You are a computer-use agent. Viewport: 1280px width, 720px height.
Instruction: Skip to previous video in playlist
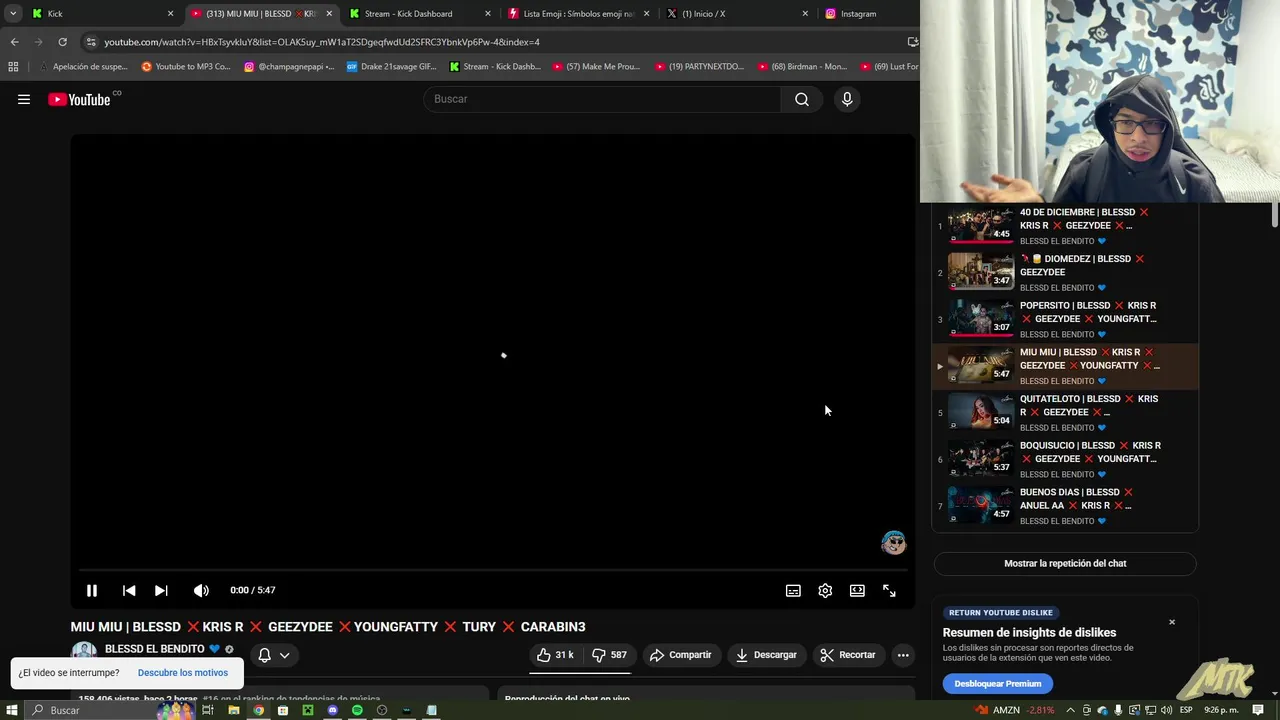point(129,590)
